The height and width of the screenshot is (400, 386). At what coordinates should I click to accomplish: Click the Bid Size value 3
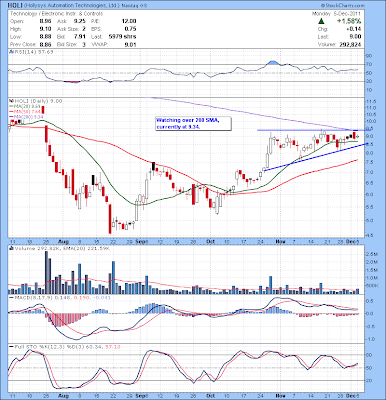[x=84, y=44]
